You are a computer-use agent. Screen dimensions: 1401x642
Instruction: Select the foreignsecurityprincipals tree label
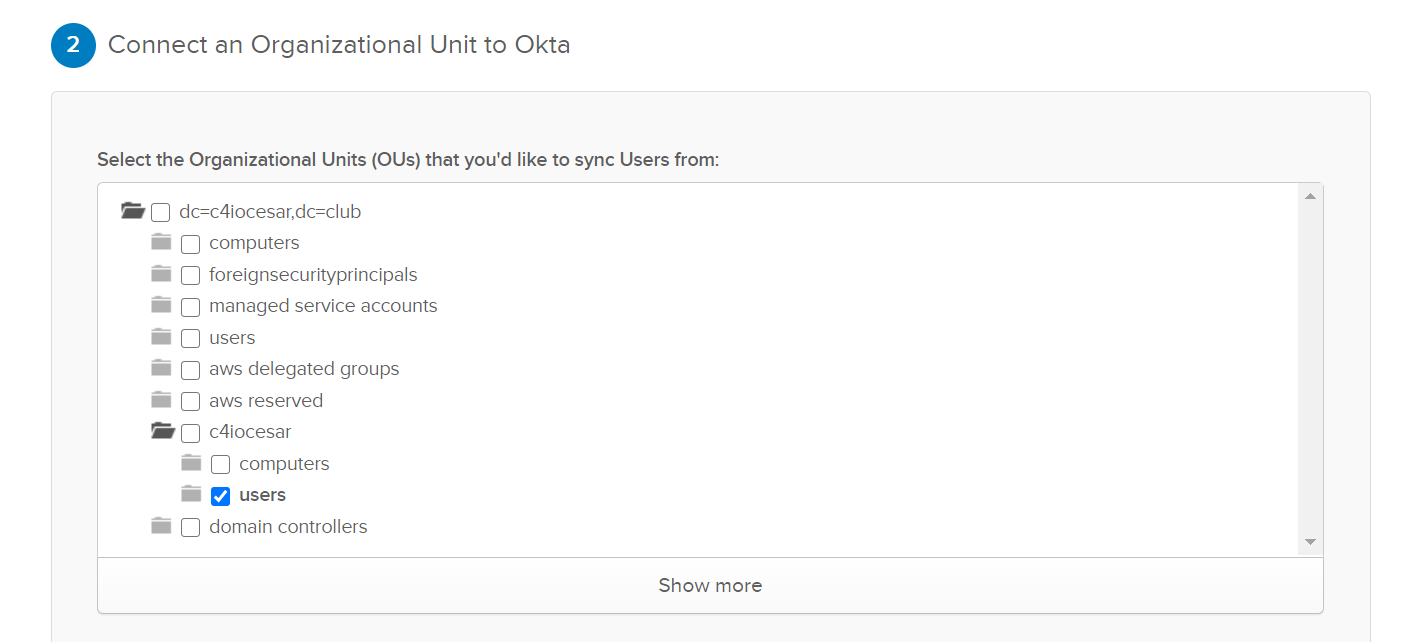[313, 275]
